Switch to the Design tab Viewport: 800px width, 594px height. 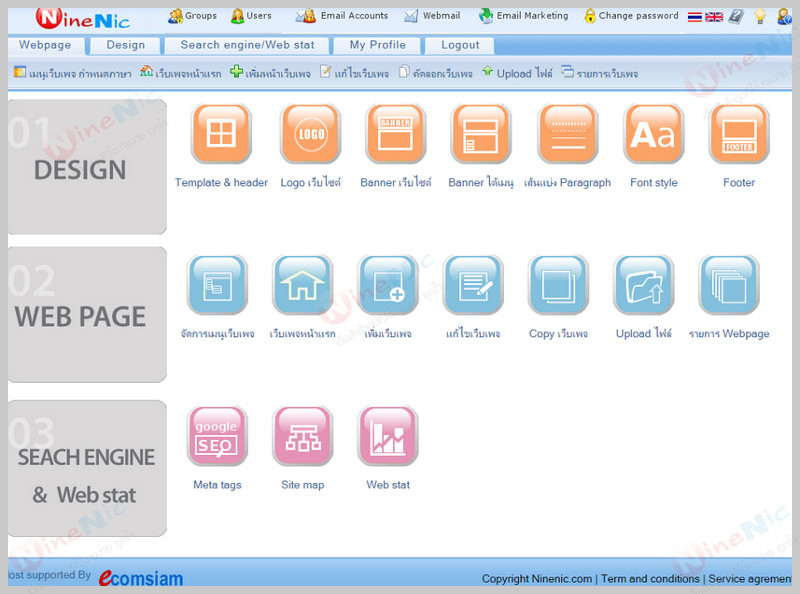[x=125, y=45]
